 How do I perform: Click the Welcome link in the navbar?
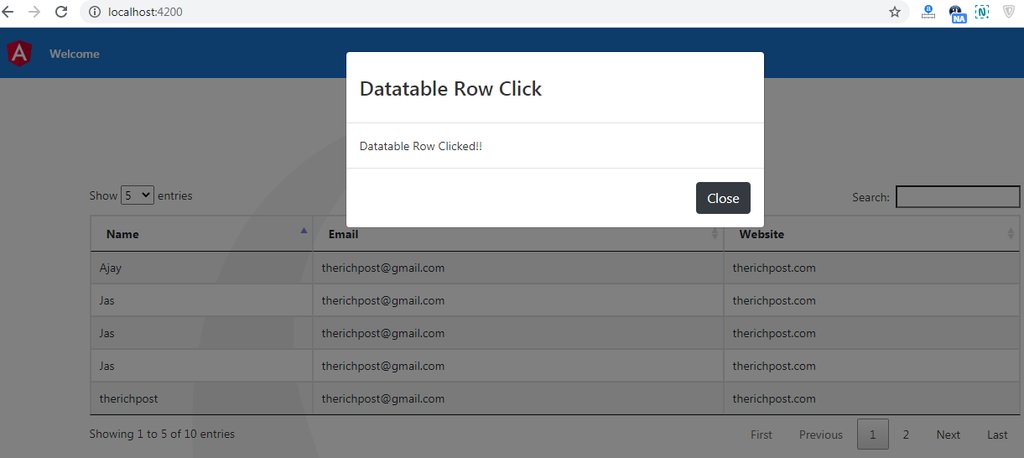[x=74, y=54]
